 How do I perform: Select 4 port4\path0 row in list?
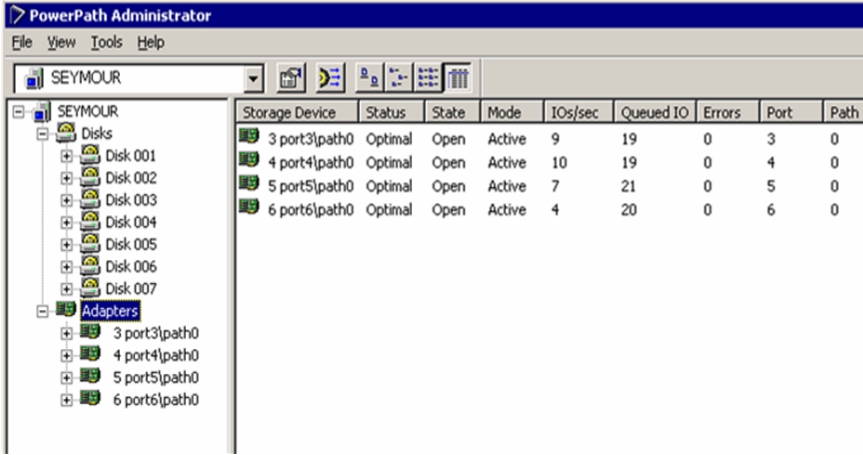[550, 162]
